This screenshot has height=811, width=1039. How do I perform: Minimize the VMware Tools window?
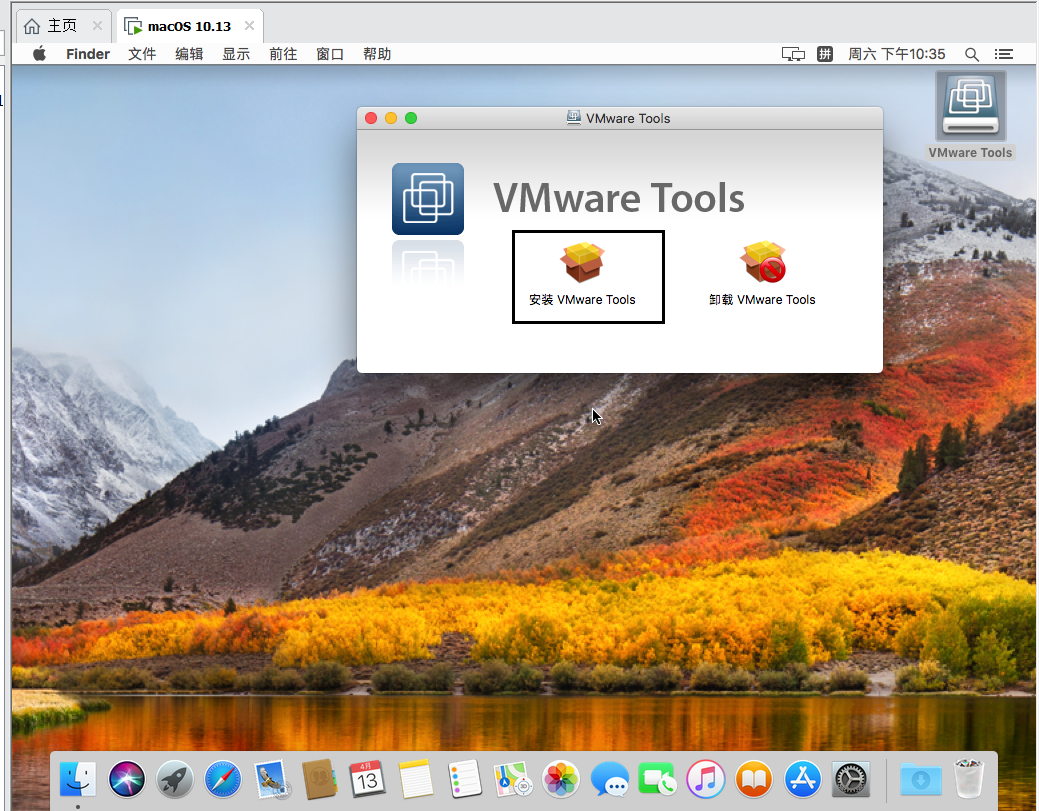point(391,118)
